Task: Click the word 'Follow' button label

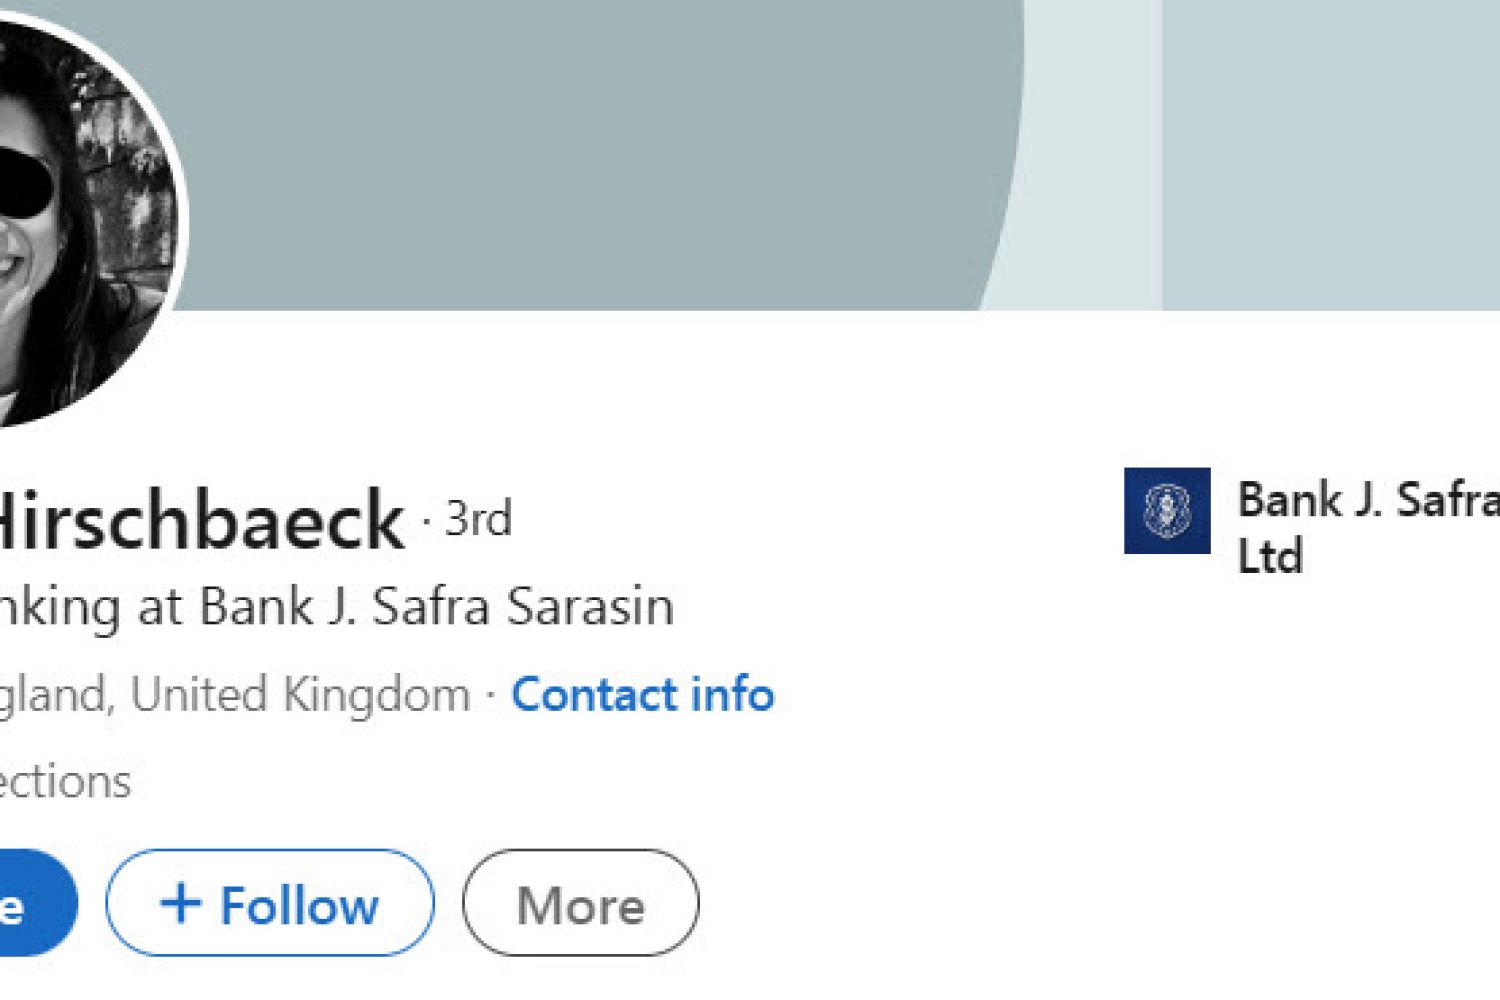Action: (x=299, y=905)
